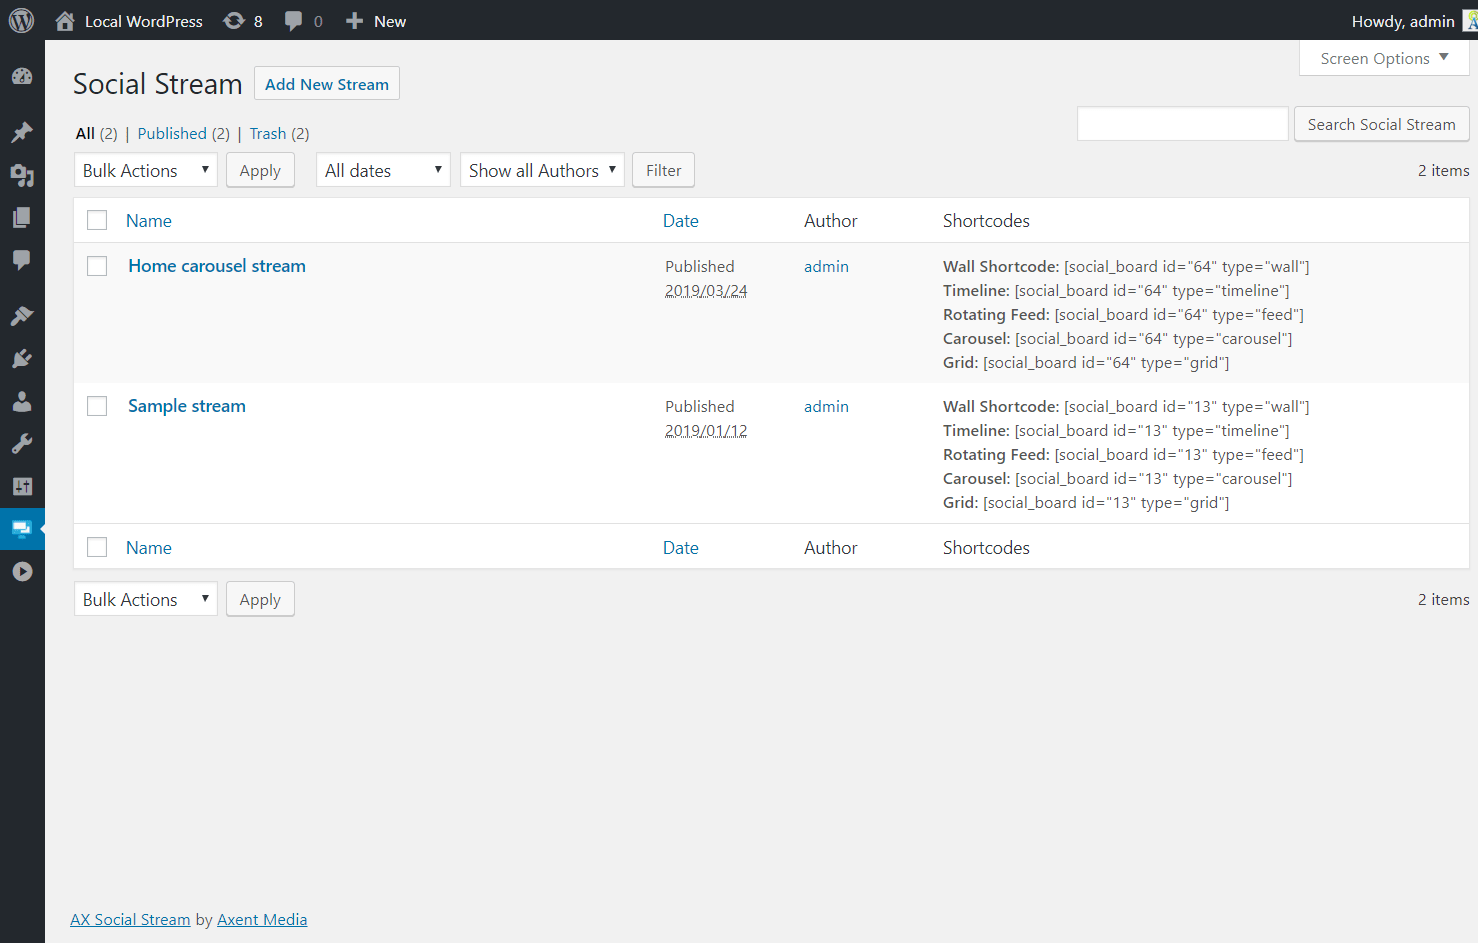Expand the All dates filter dropdown
The height and width of the screenshot is (943, 1478).
(x=383, y=170)
